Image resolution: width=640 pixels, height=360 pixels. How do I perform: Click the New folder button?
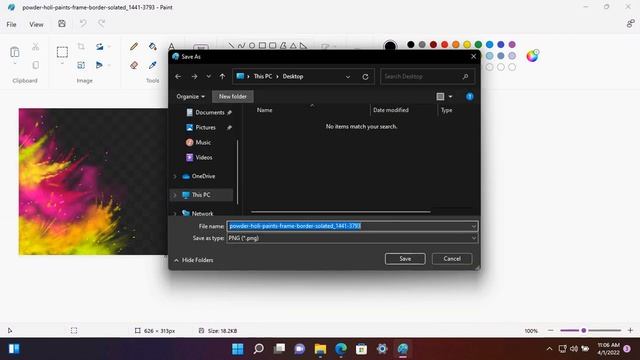pyautogui.click(x=233, y=96)
